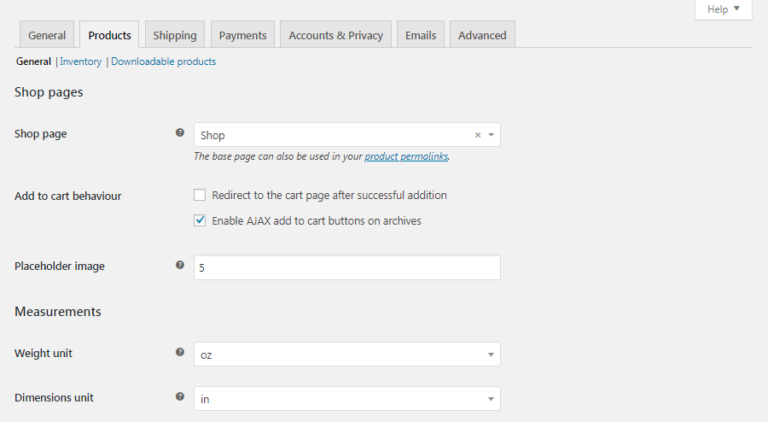Select the Emails tab

[x=420, y=35]
